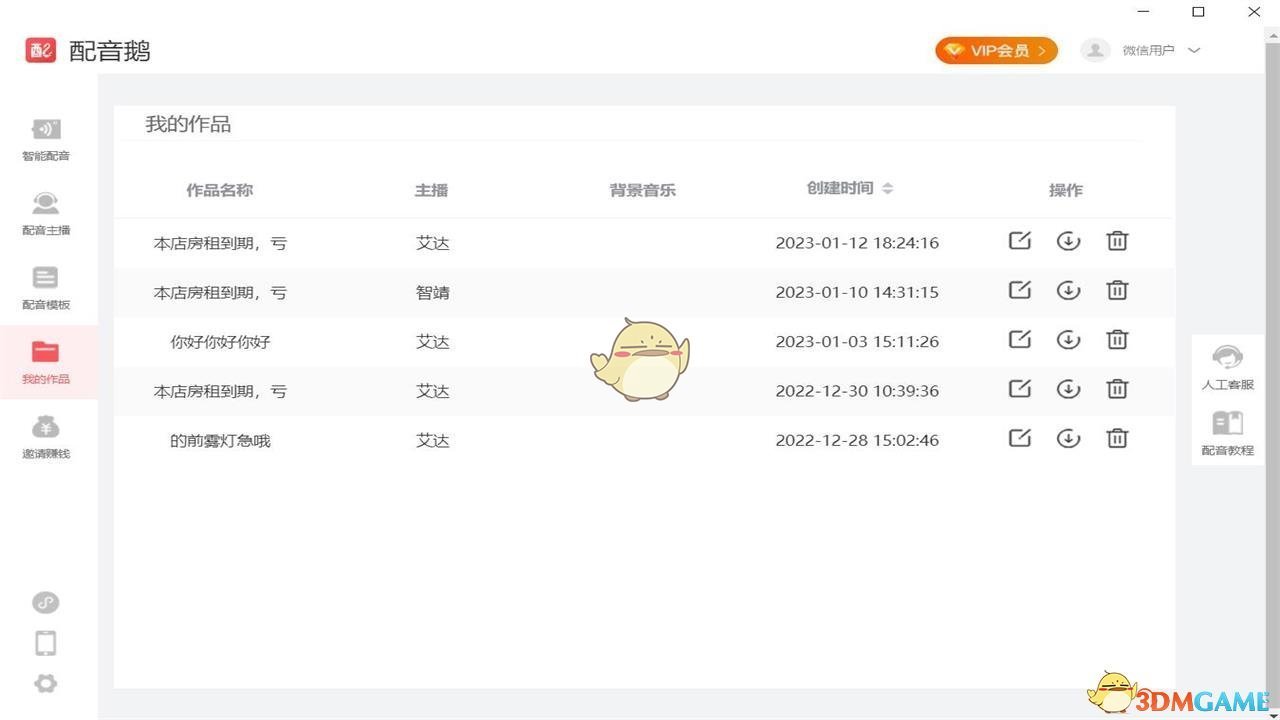Expand the 微信用户 account dropdown

(1195, 49)
